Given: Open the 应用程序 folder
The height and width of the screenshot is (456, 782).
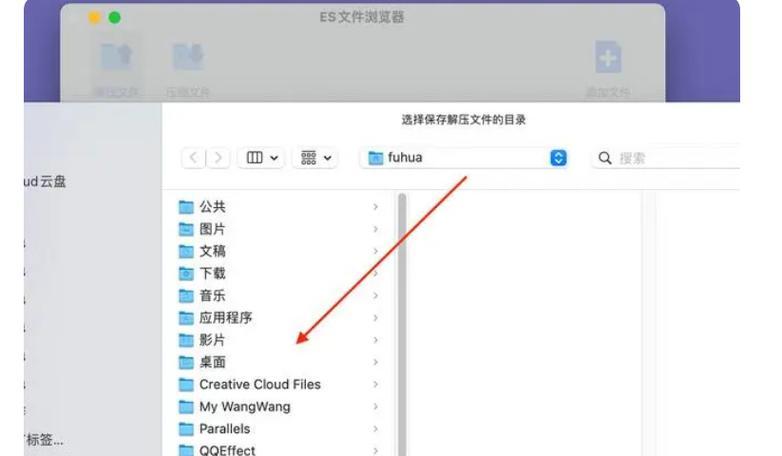Looking at the screenshot, I should pyautogui.click(x=279, y=318).
